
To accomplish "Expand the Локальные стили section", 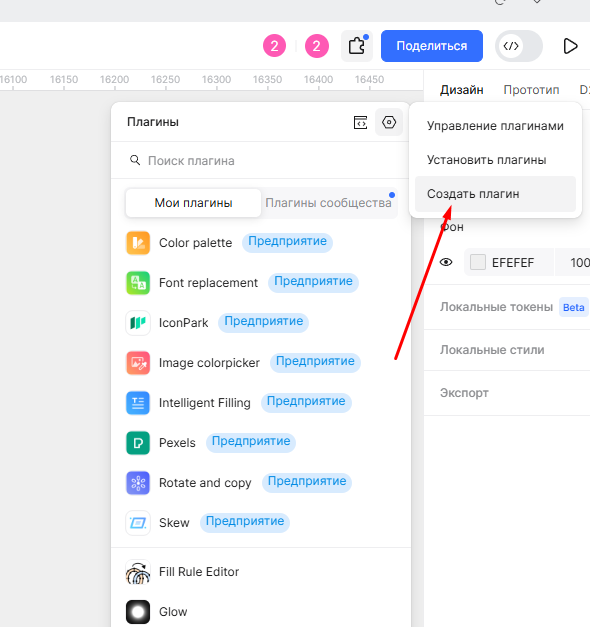I will point(492,350).
